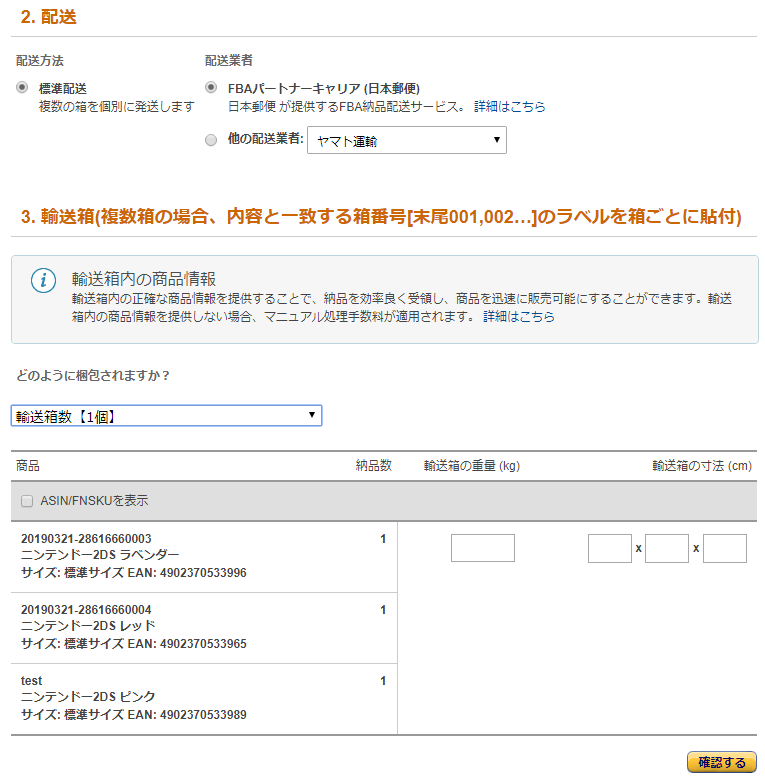Focus the 輸送箱の重量 (kg) input field
The height and width of the screenshot is (782, 765).
pyautogui.click(x=483, y=548)
